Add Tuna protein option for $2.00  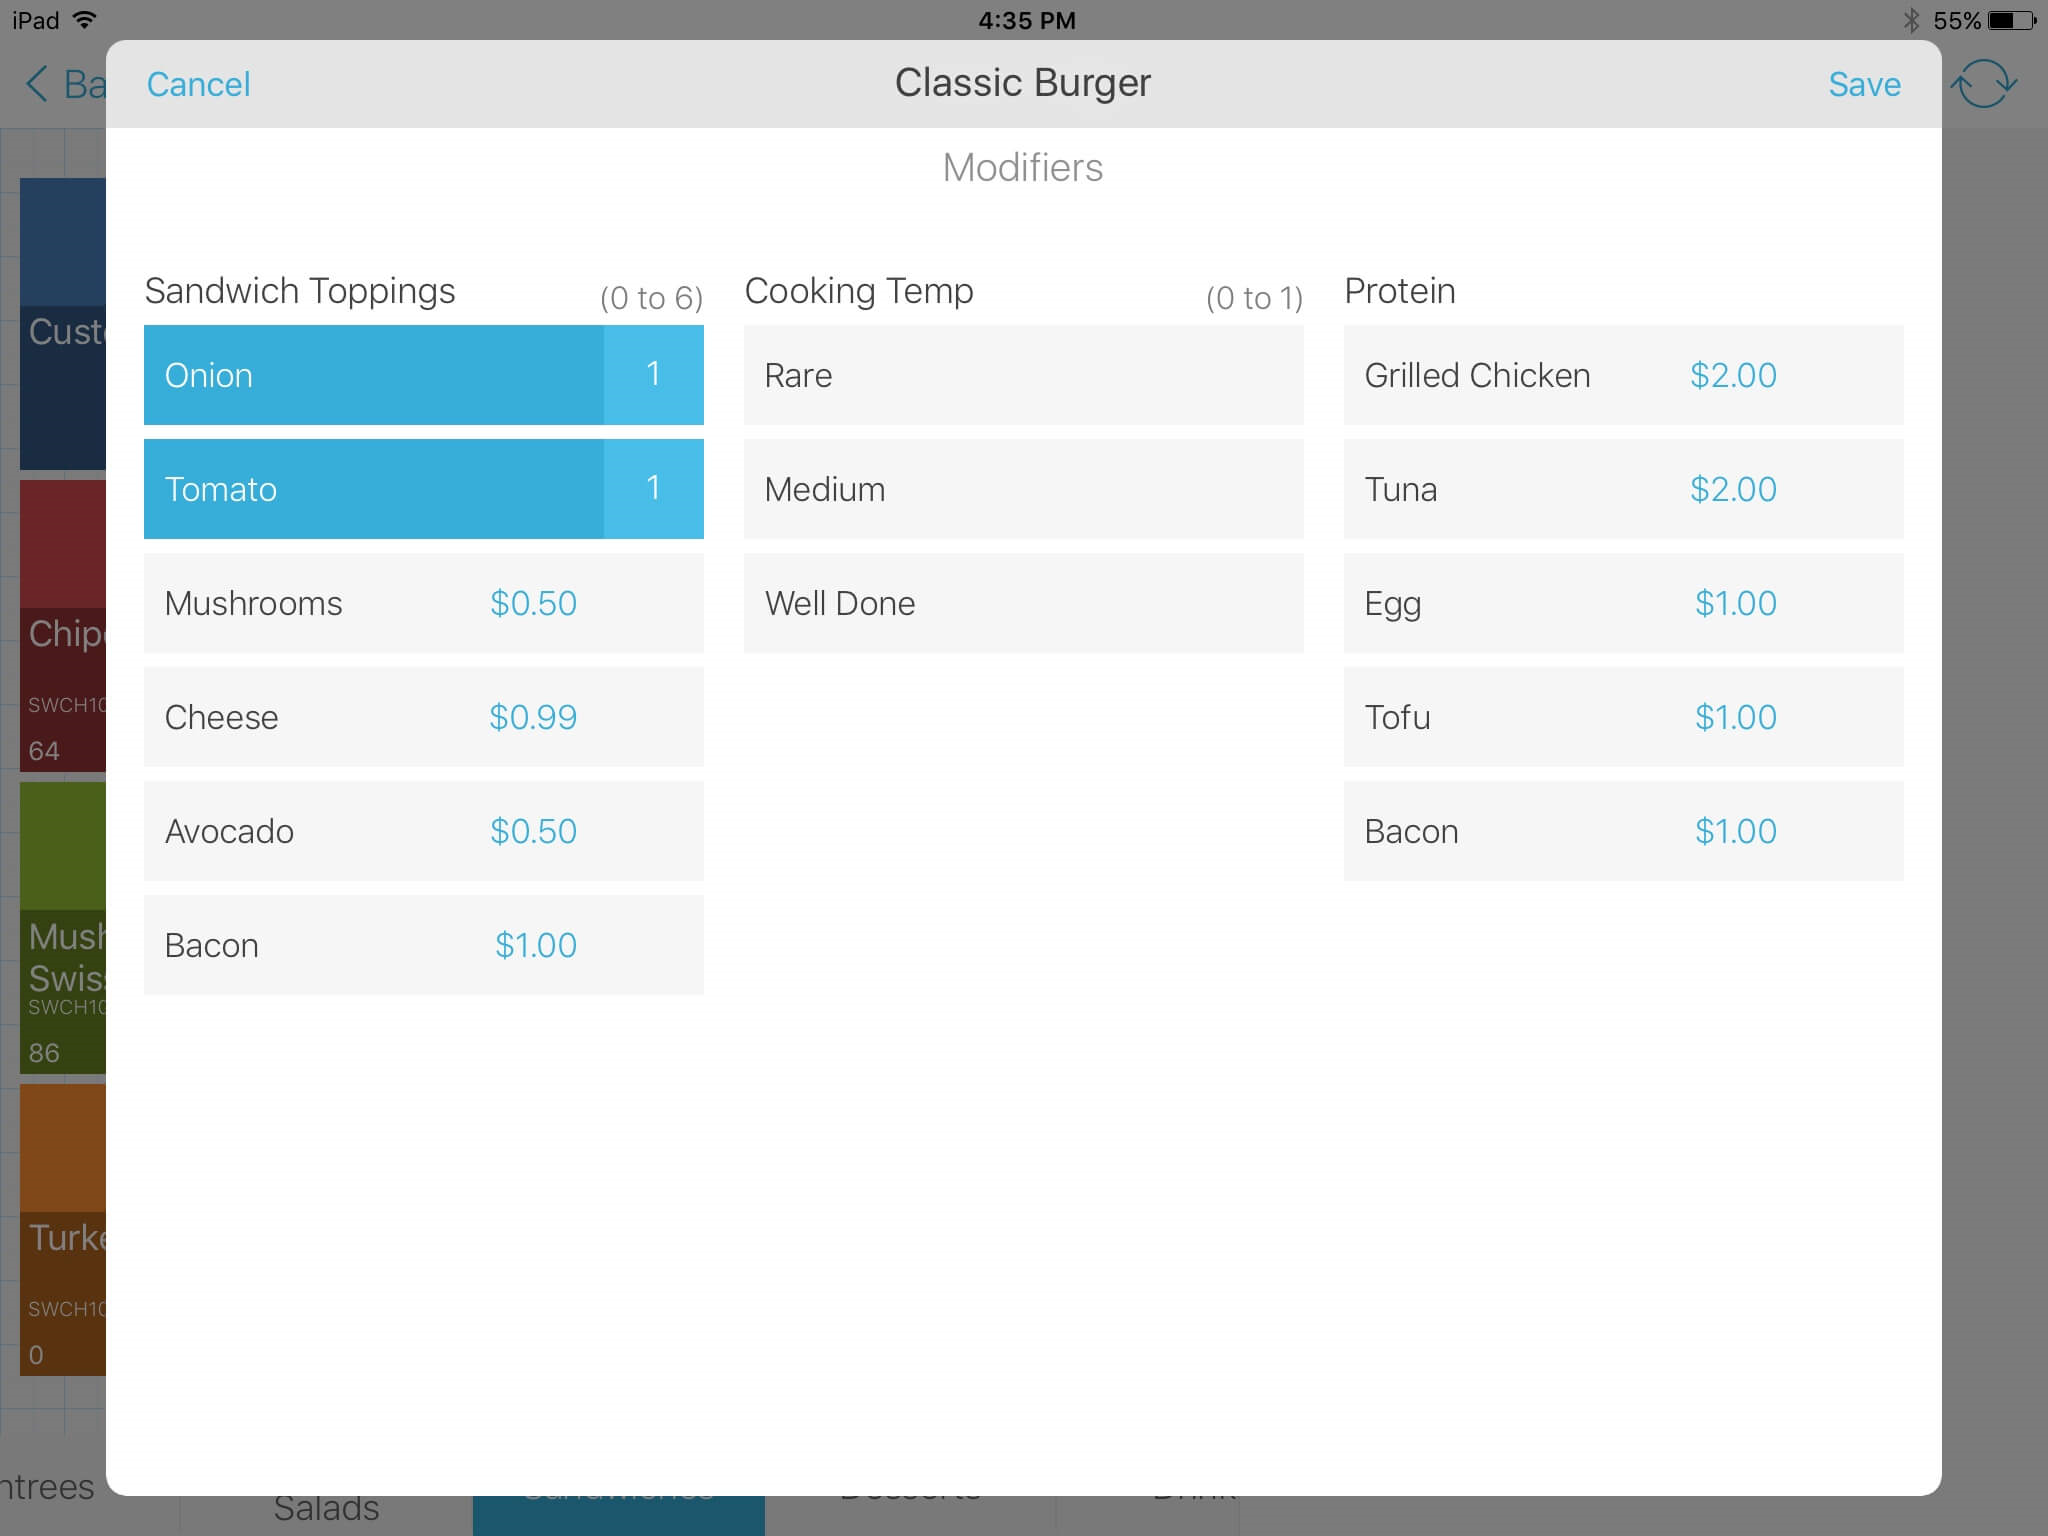point(1622,489)
